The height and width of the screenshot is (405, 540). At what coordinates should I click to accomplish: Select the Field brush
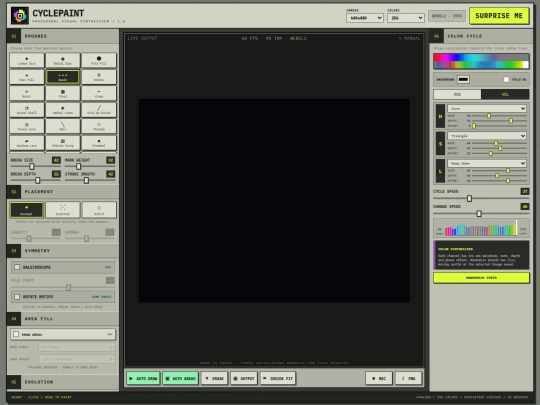[63, 93]
